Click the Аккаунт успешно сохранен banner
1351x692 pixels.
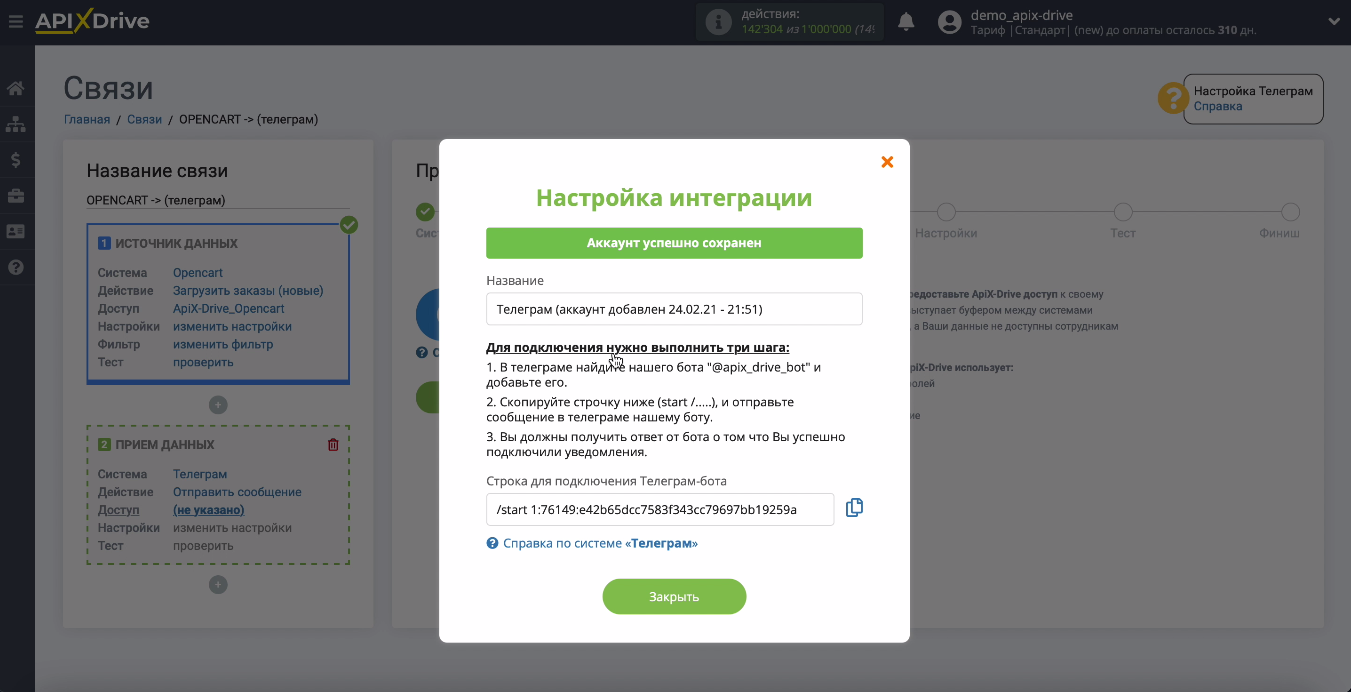coord(674,243)
